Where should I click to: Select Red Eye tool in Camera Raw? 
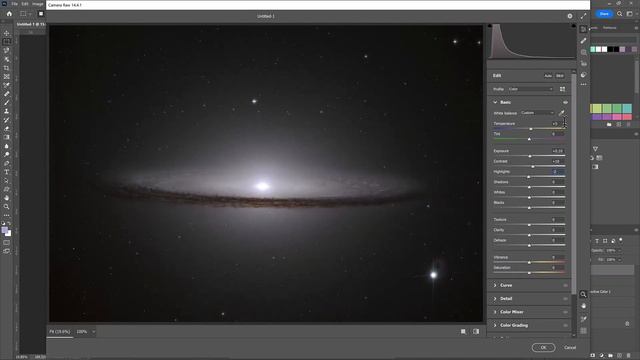[x=583, y=63]
